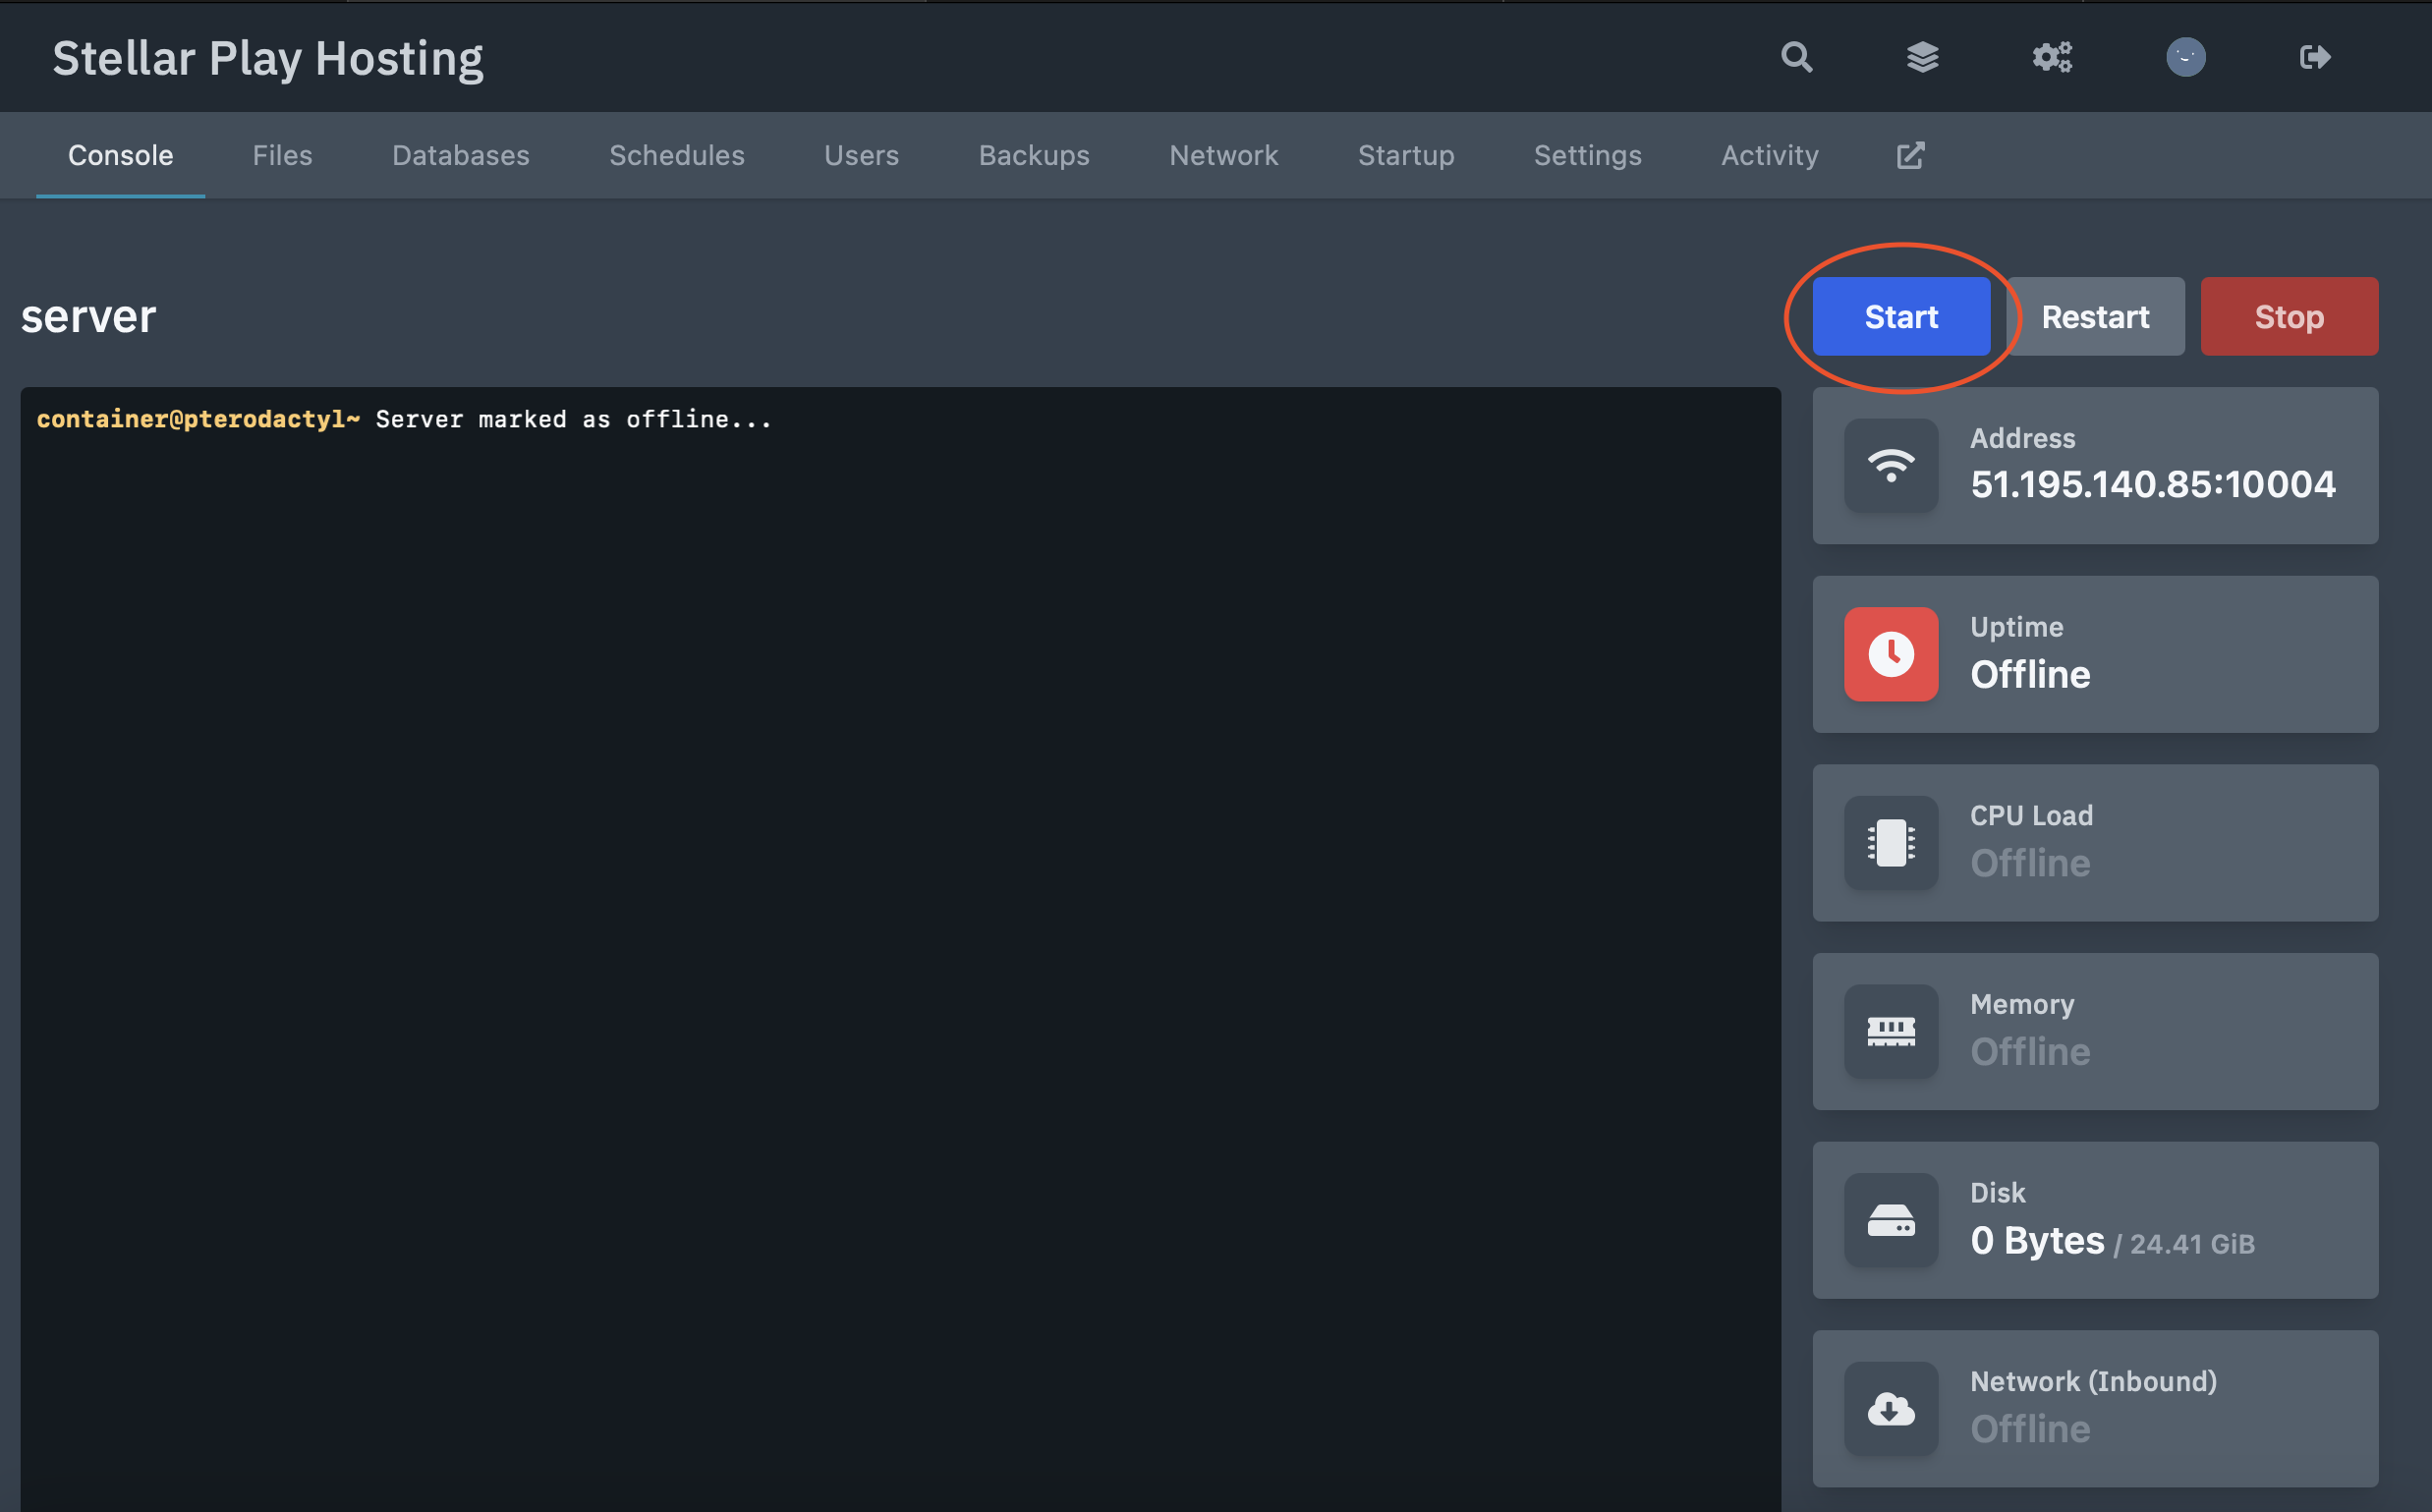Click the external link icon tab
This screenshot has width=2432, height=1512.
pyautogui.click(x=1910, y=155)
